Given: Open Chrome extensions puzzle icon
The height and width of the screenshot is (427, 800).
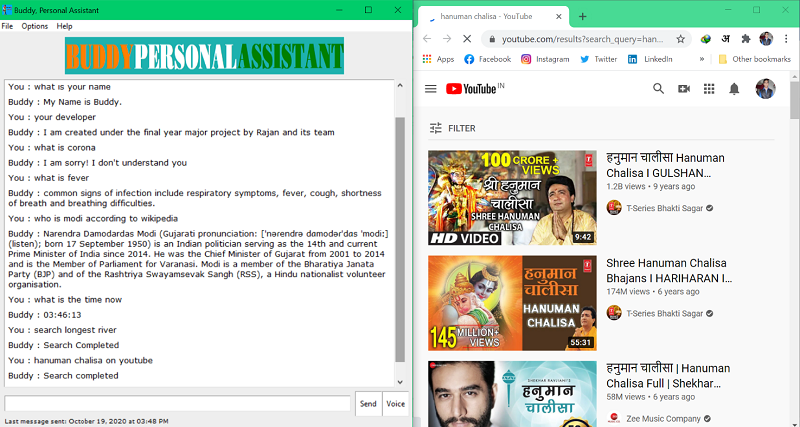Looking at the screenshot, I should point(744,39).
